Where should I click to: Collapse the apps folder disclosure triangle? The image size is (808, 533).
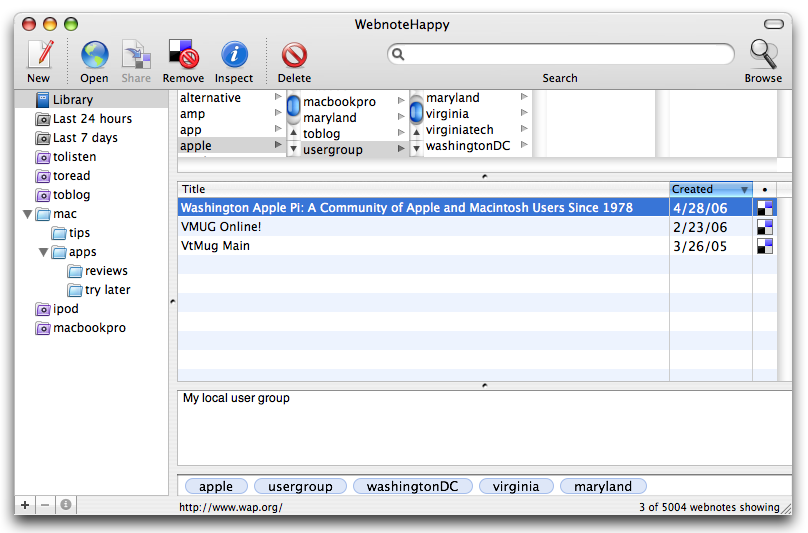pyautogui.click(x=44, y=252)
